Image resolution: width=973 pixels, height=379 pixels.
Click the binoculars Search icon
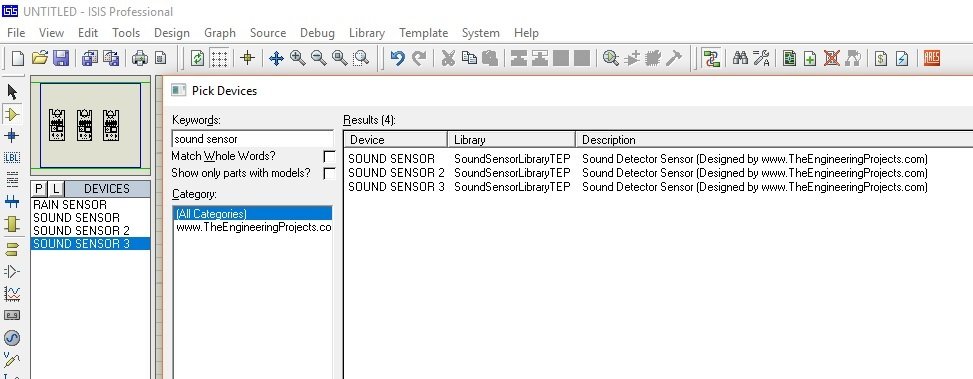pos(740,58)
